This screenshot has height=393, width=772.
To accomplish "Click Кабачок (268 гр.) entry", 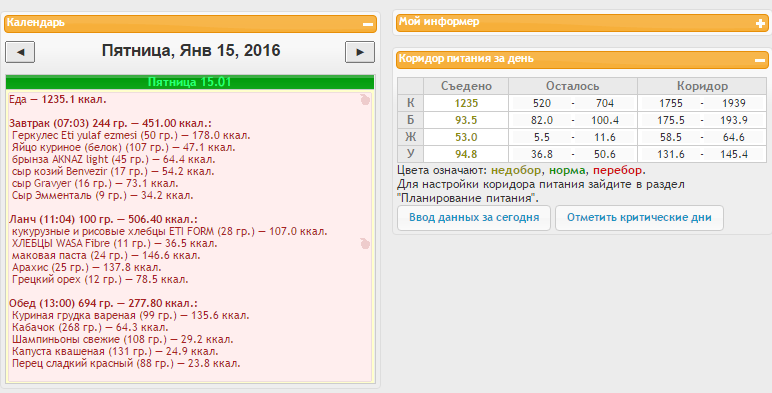I will (90, 328).
